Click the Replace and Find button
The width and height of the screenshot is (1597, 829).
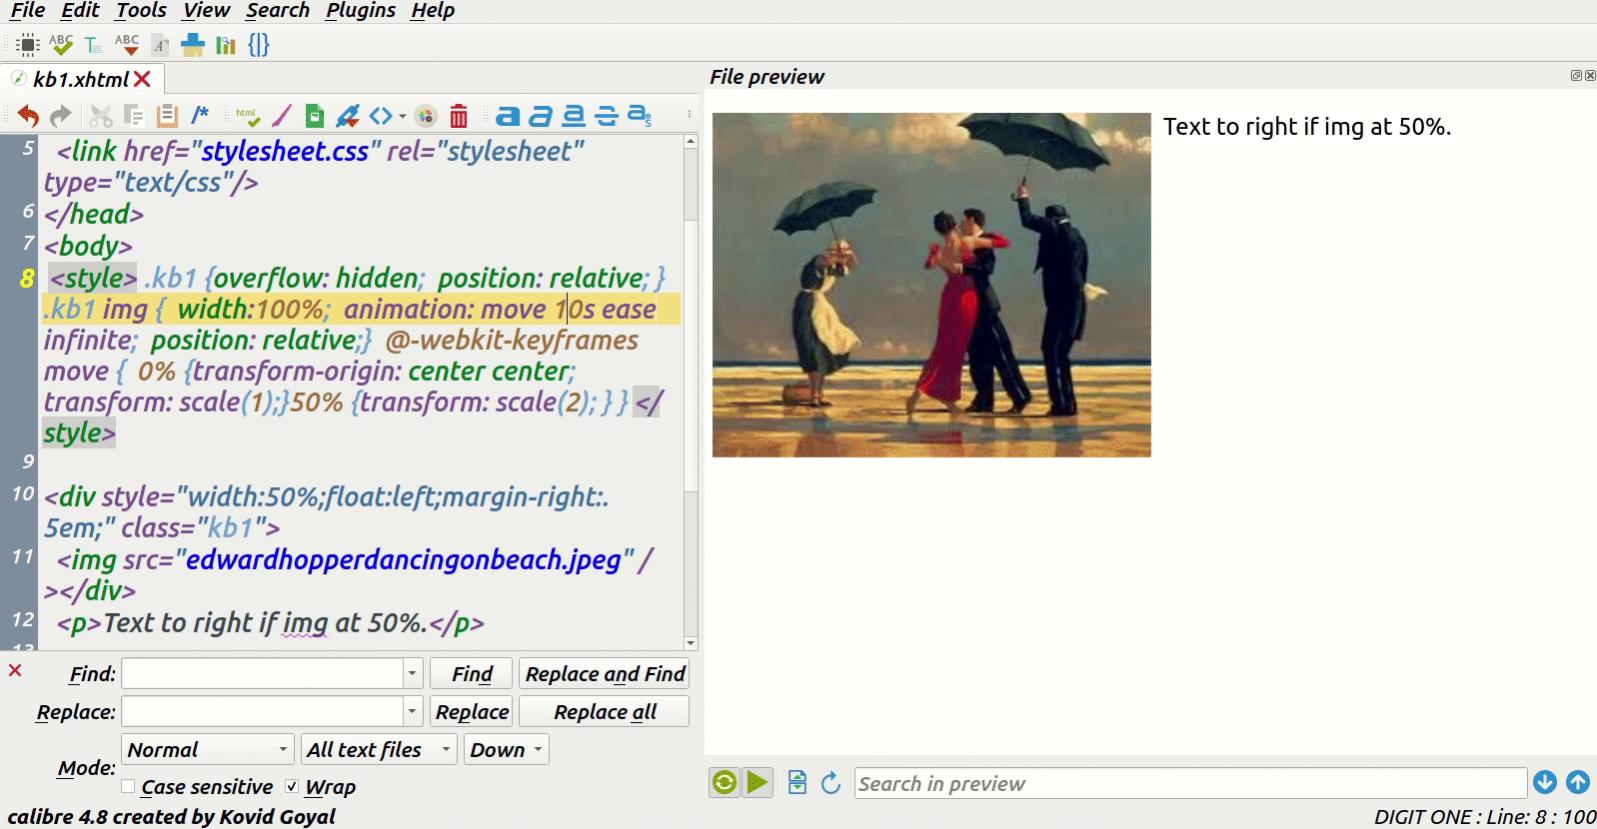coord(605,674)
